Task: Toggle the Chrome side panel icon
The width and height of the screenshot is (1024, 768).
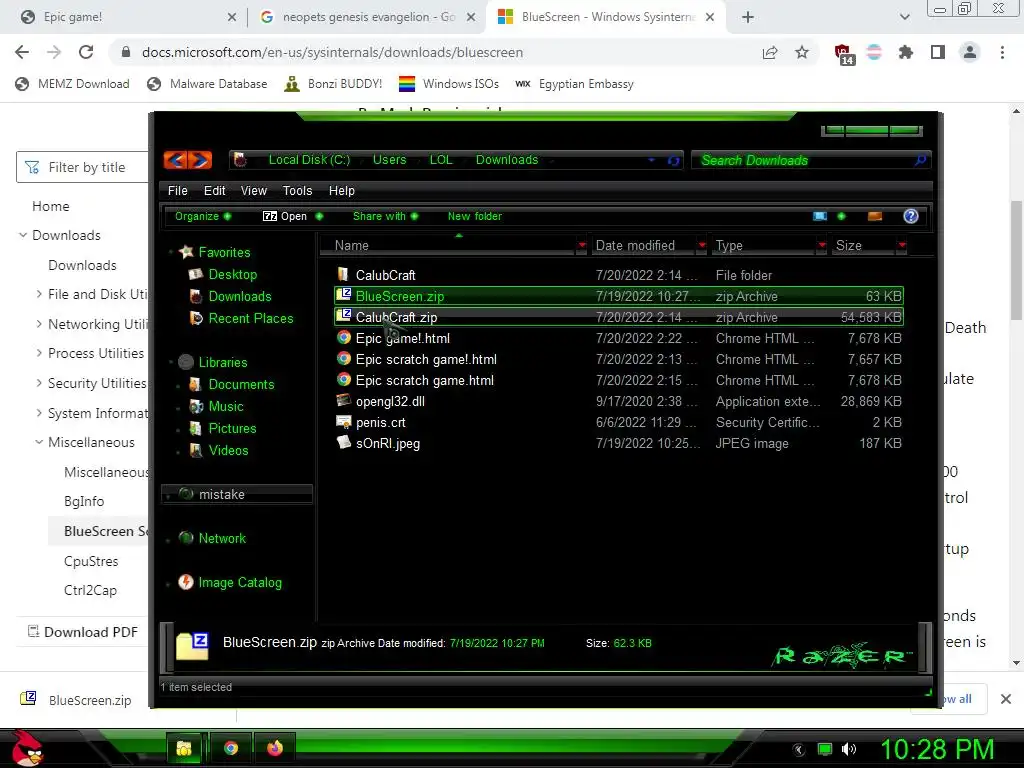Action: tap(938, 52)
